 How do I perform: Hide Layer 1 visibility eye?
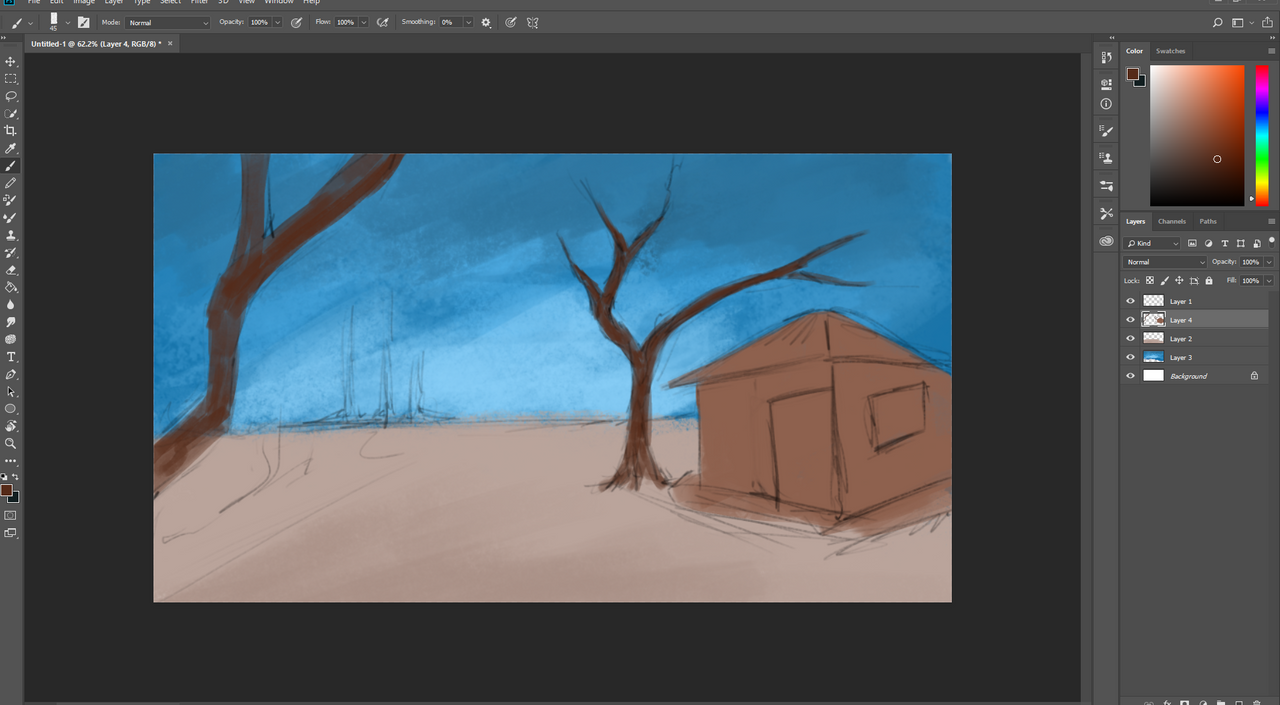click(1131, 301)
